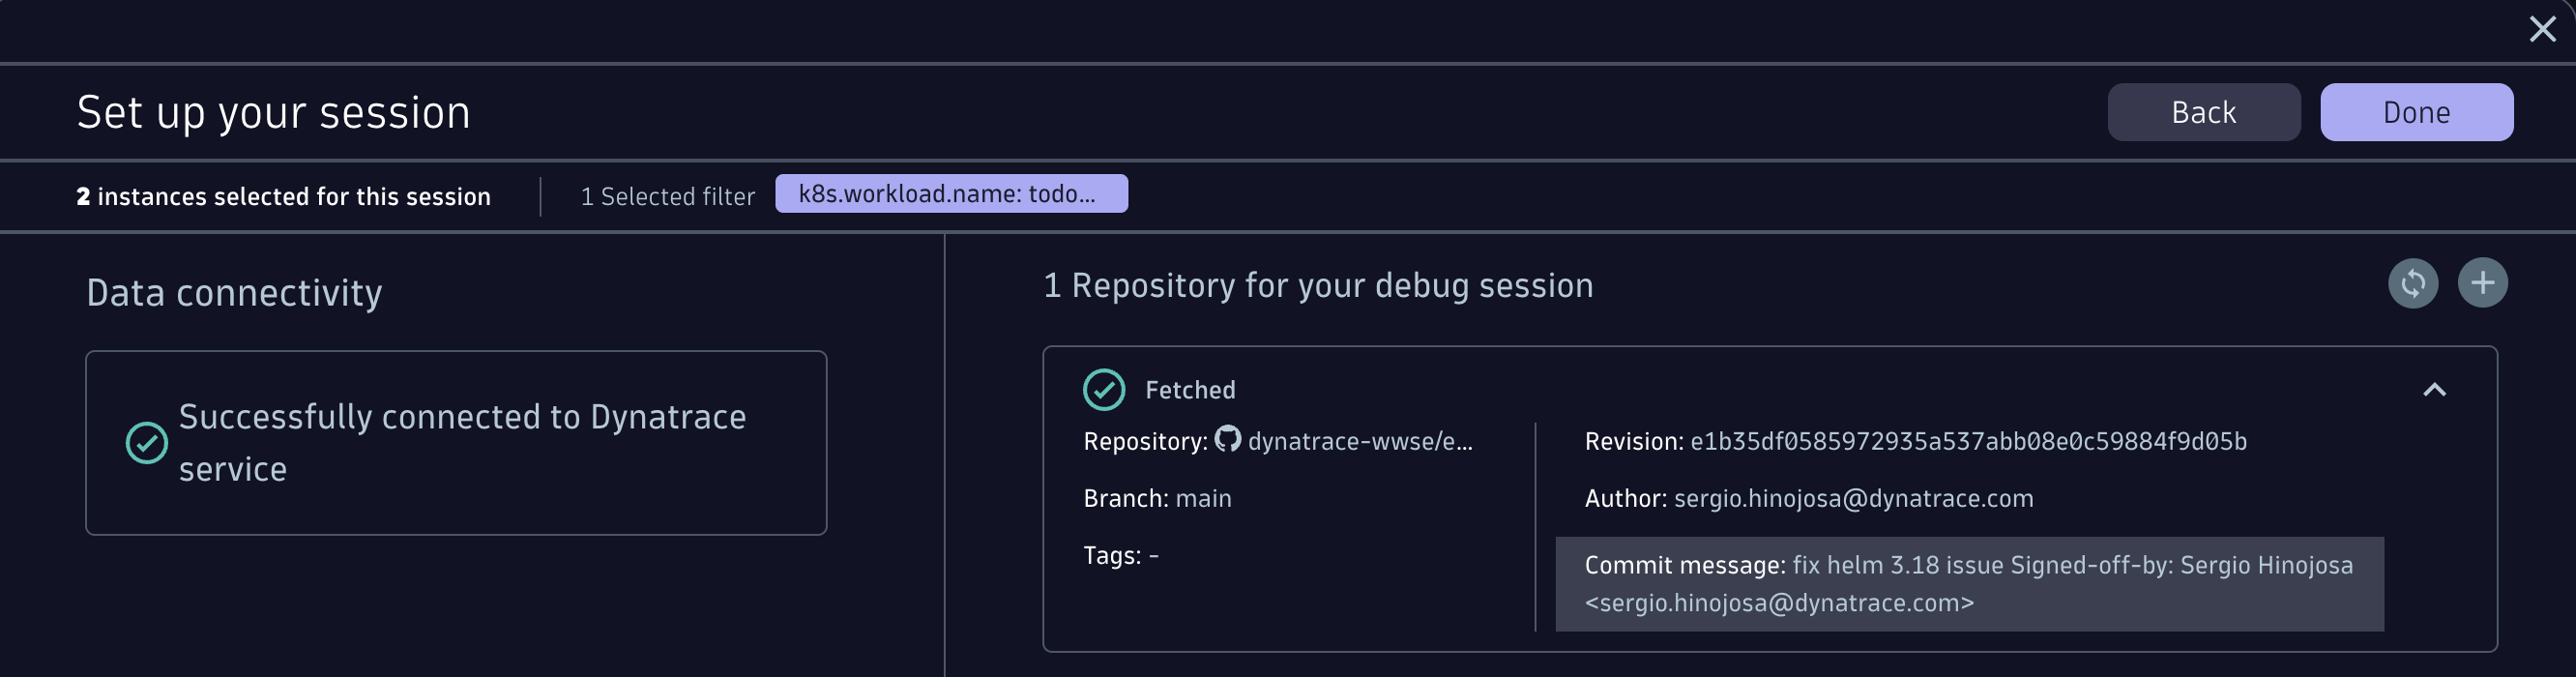The width and height of the screenshot is (2576, 677).
Task: Click the 1 Selected filter label
Action: coord(667,196)
